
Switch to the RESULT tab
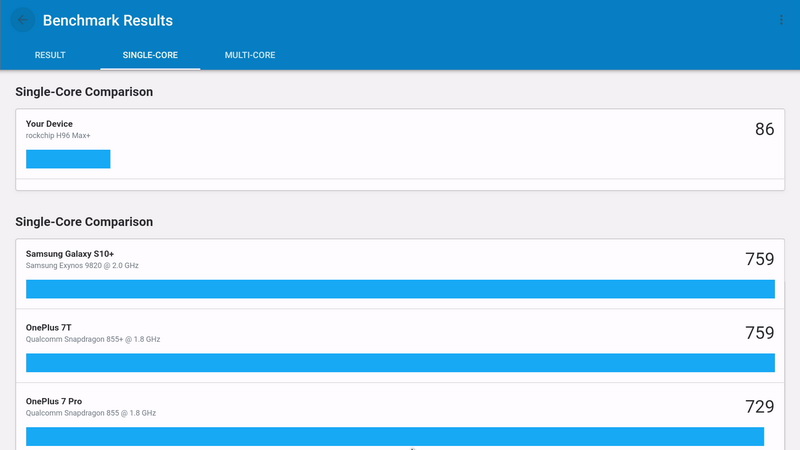point(50,55)
